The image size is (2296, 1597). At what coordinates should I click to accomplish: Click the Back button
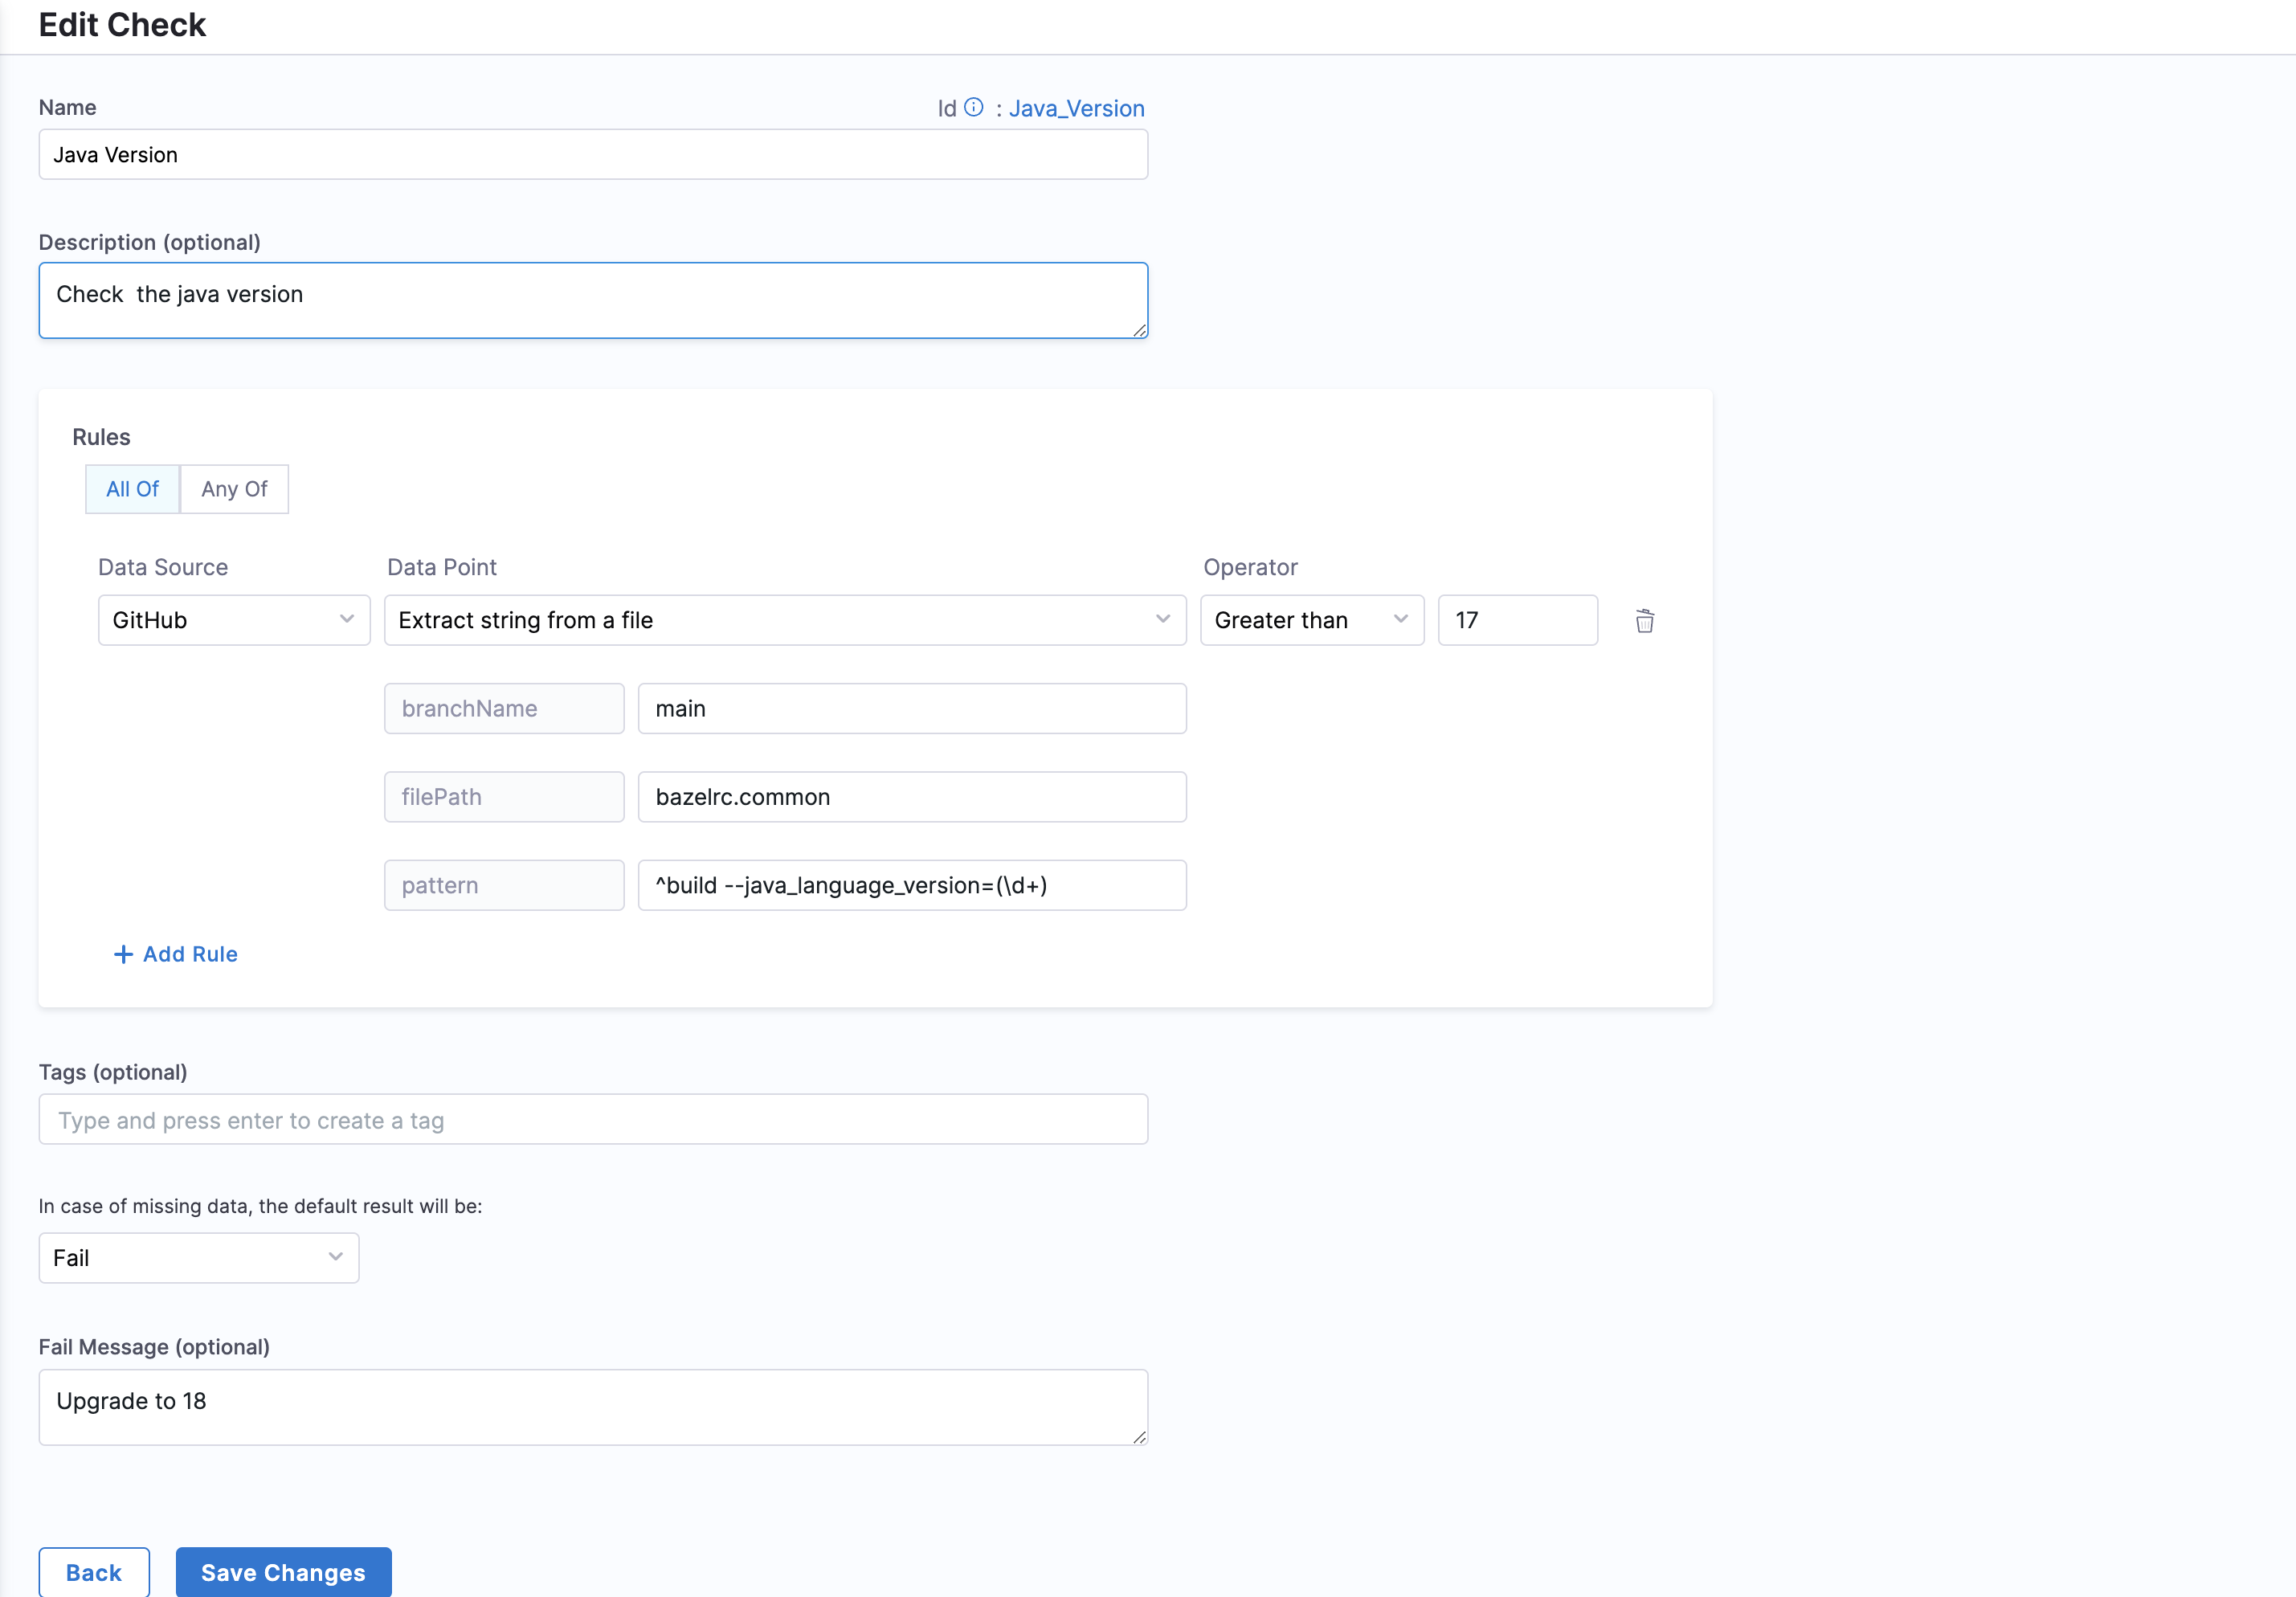coord(94,1572)
